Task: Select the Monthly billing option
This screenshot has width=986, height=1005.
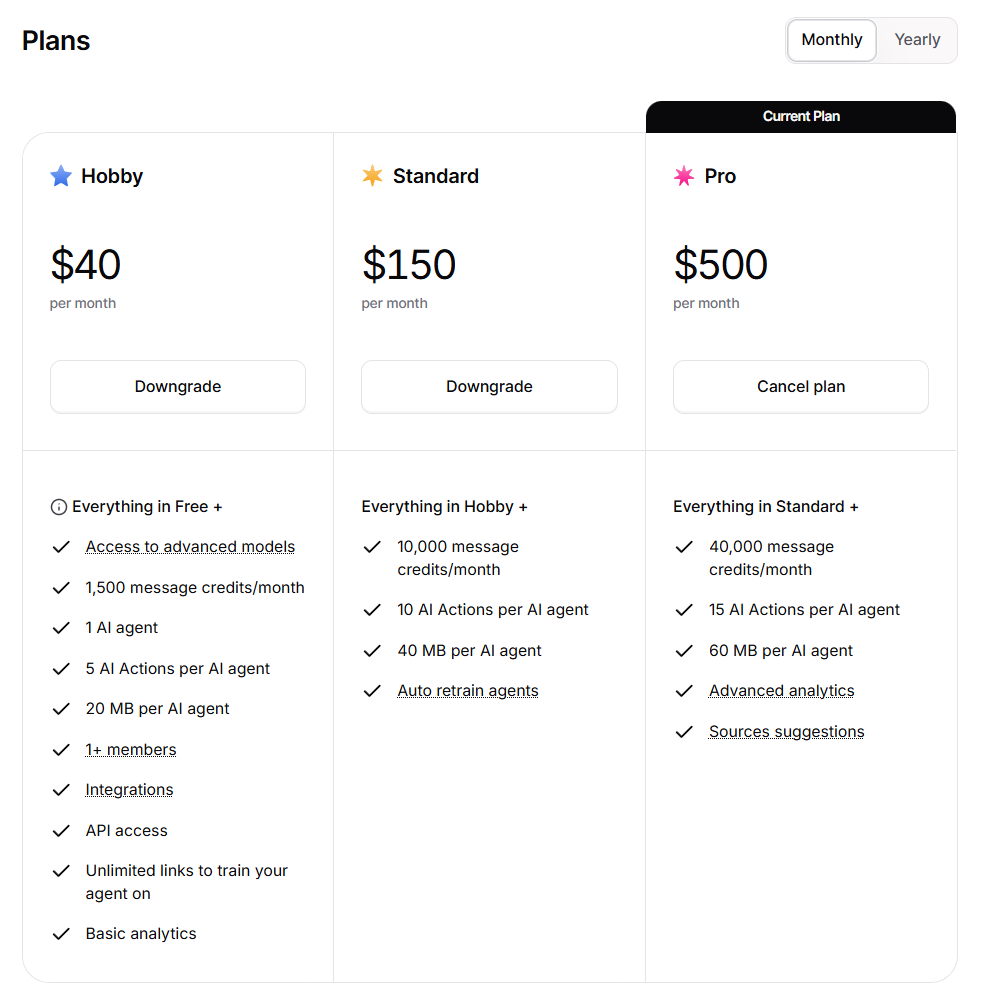Action: pos(831,40)
